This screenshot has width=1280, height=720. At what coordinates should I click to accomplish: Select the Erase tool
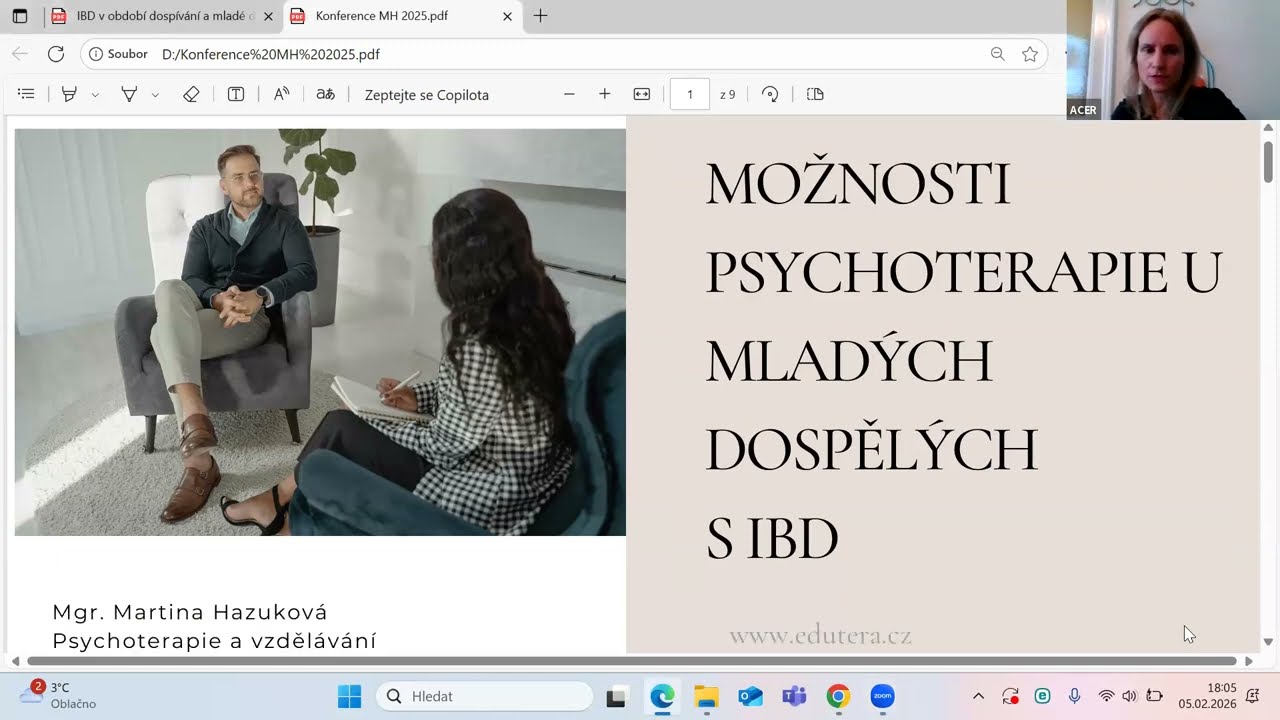pyautogui.click(x=191, y=94)
